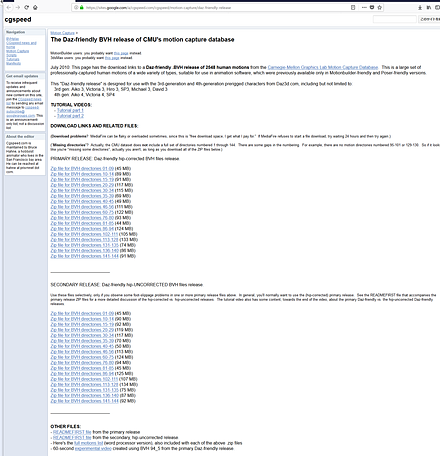Open the Tutorial part 2 link

70,116
